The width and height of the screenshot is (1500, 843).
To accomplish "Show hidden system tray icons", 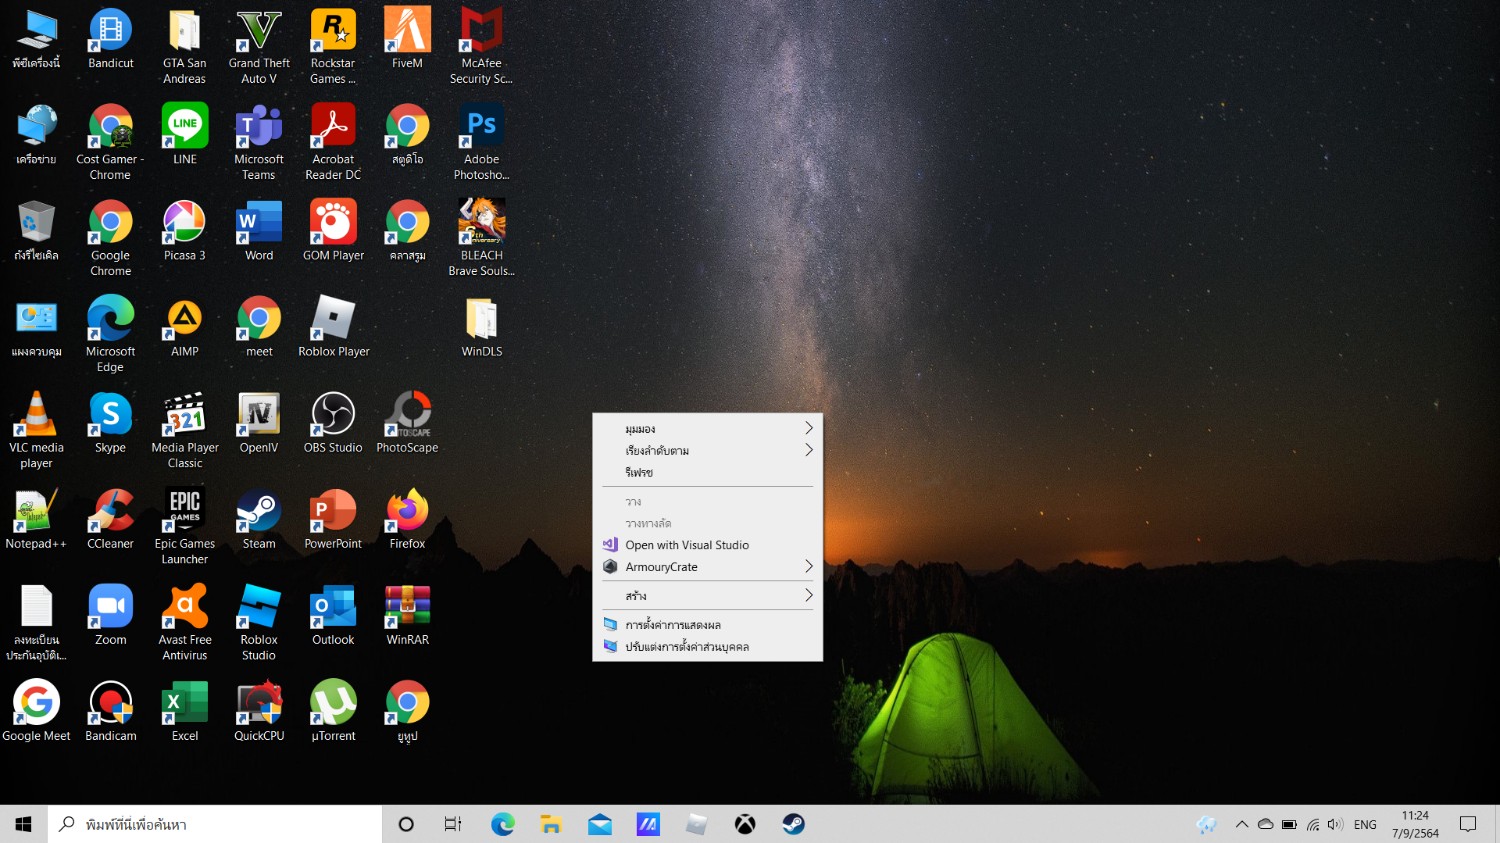I will [1242, 824].
